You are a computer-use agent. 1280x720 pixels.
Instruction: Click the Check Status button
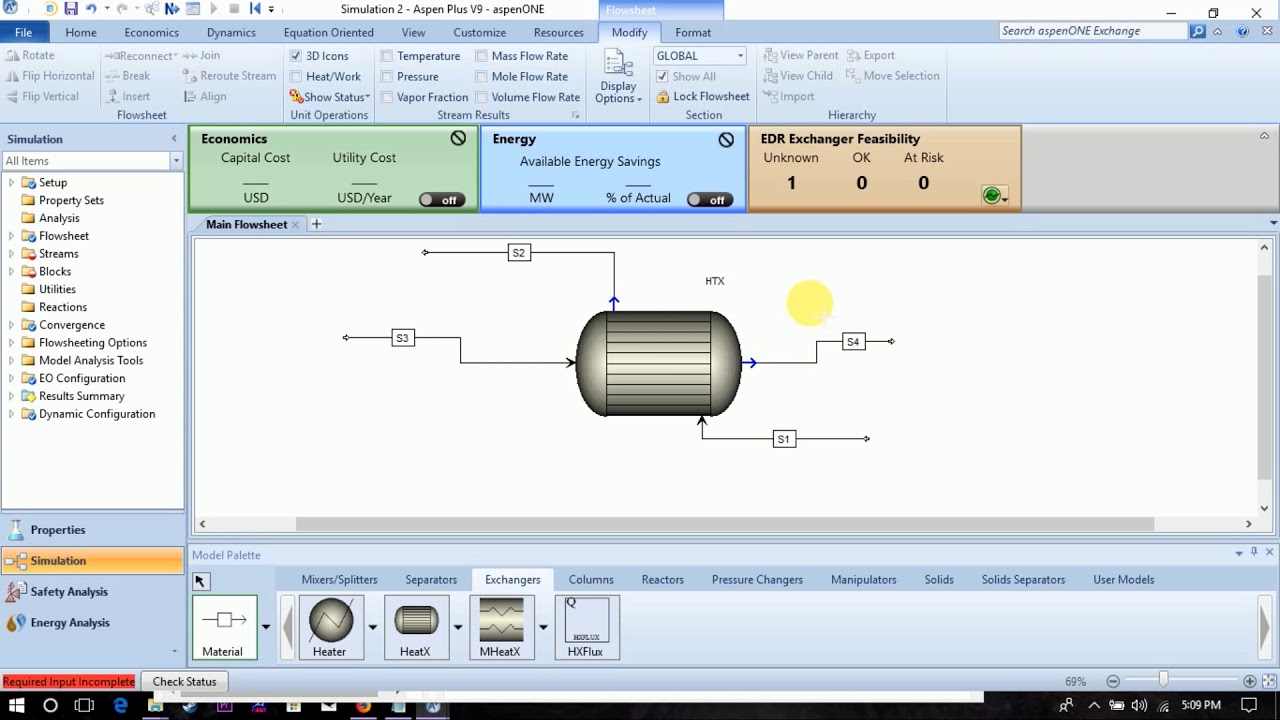pyautogui.click(x=184, y=681)
